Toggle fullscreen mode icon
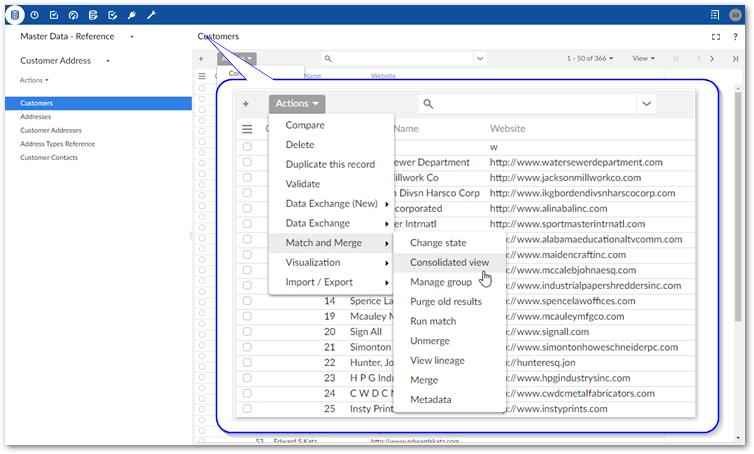The height and width of the screenshot is (454, 754). pyautogui.click(x=716, y=37)
